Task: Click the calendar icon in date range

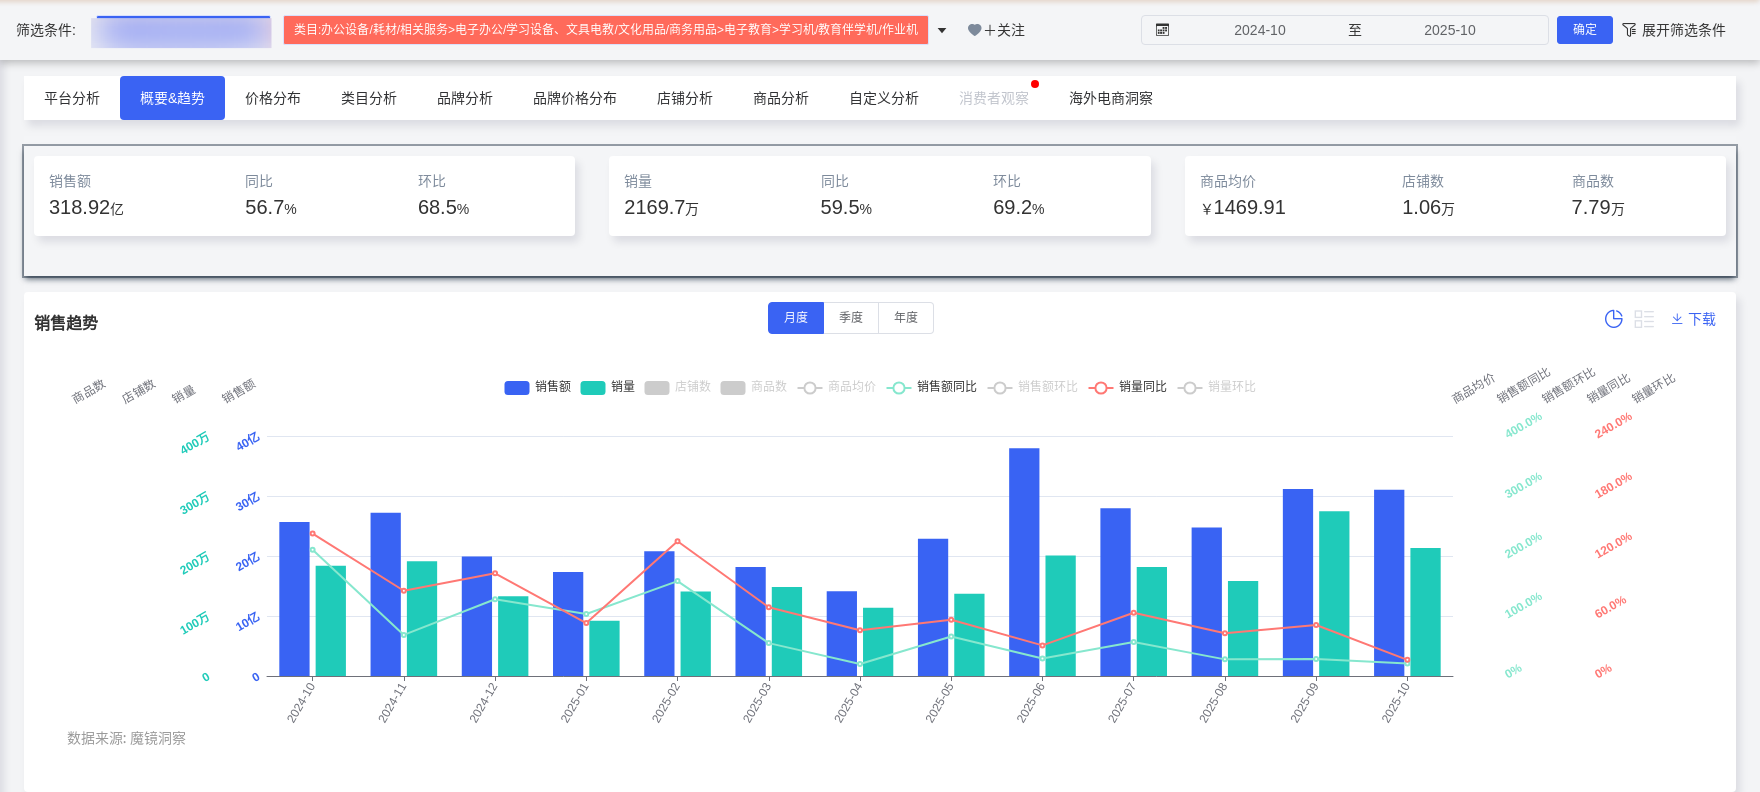Action: pyautogui.click(x=1162, y=30)
